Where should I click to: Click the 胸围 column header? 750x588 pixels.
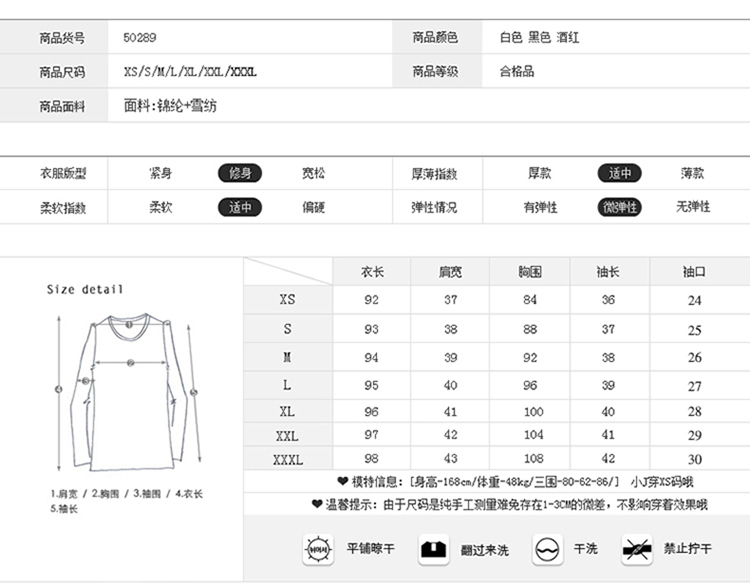point(530,272)
